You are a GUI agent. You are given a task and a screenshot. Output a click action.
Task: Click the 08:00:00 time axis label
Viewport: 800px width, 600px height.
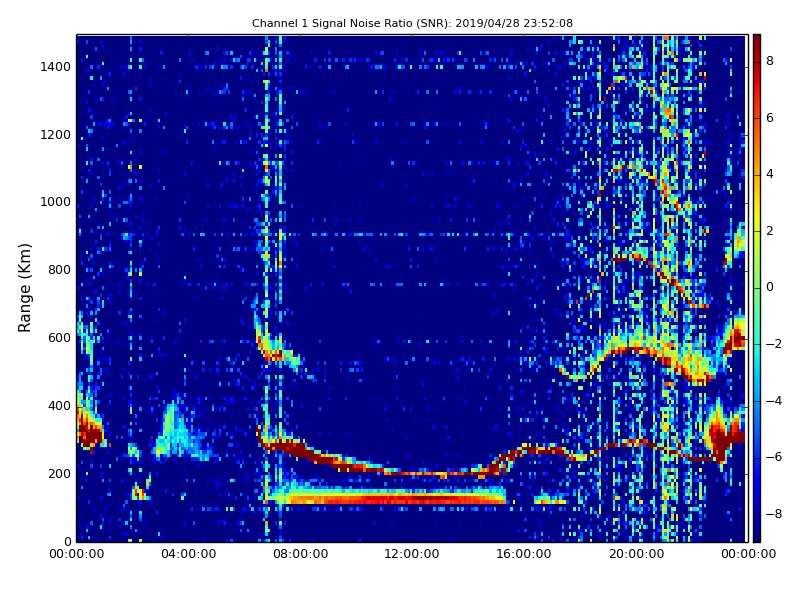pos(301,554)
